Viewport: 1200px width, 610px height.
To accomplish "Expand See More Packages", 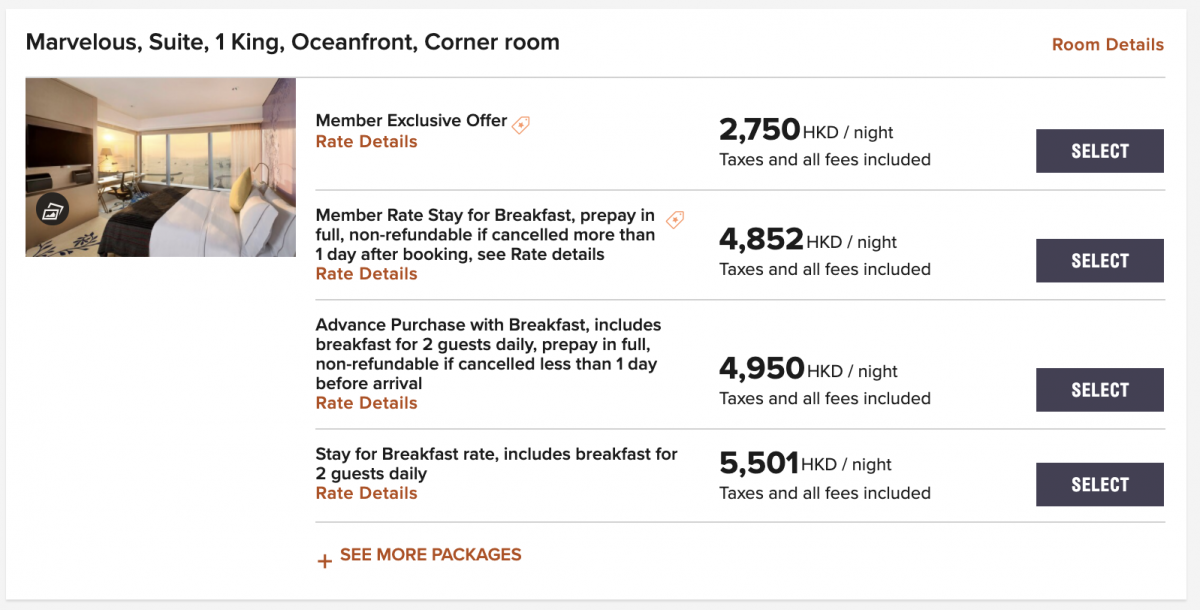I will pos(431,554).
